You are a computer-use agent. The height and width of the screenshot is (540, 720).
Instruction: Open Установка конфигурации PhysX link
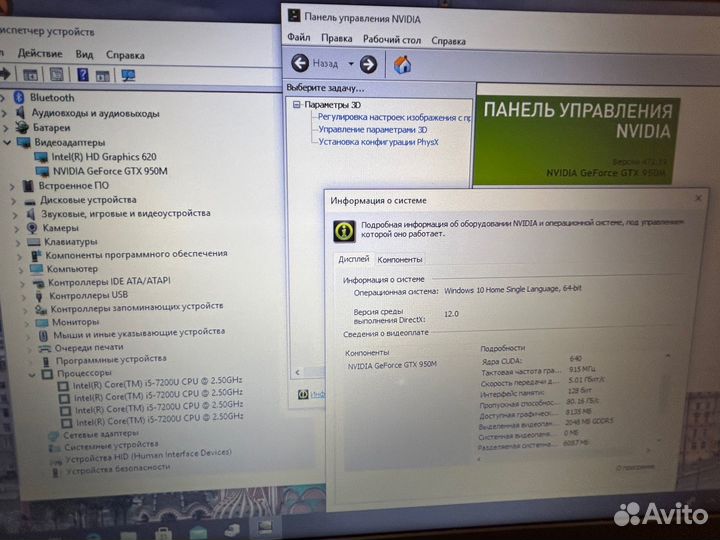click(x=378, y=142)
